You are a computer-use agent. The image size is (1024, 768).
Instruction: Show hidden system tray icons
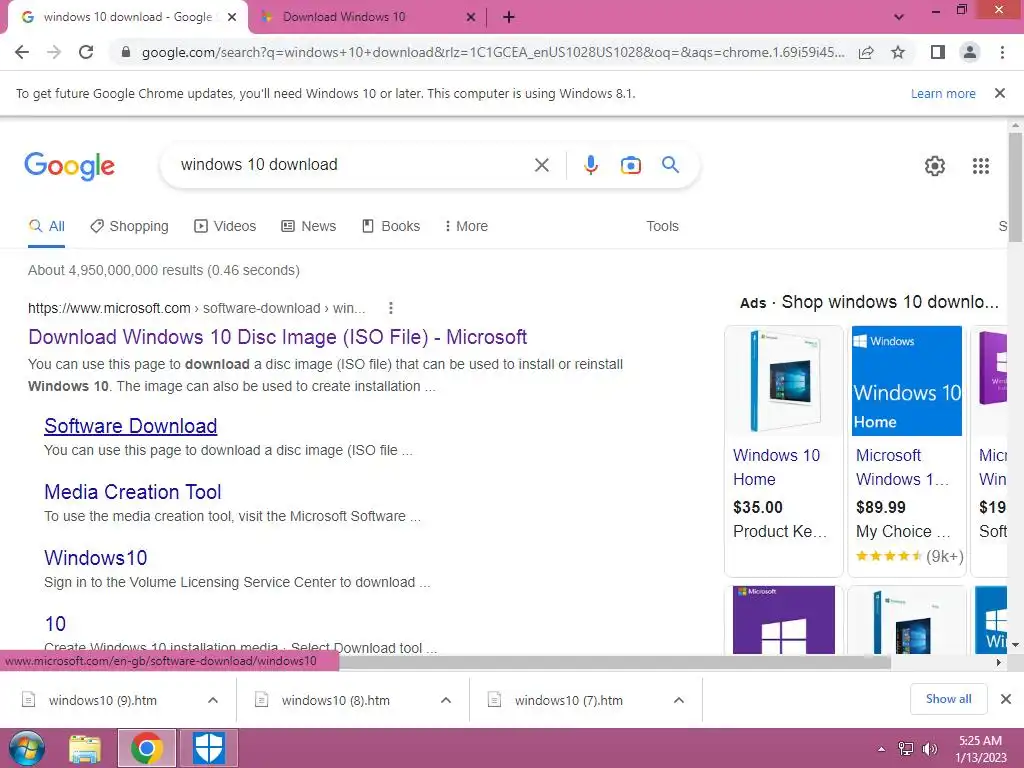[x=882, y=749]
